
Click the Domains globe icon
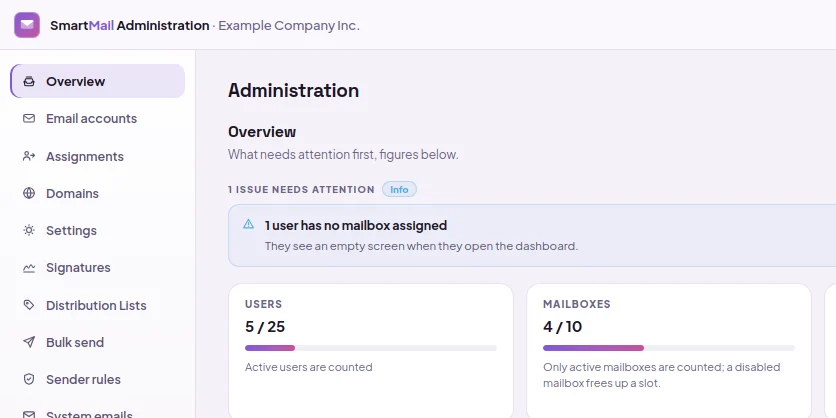(x=29, y=193)
